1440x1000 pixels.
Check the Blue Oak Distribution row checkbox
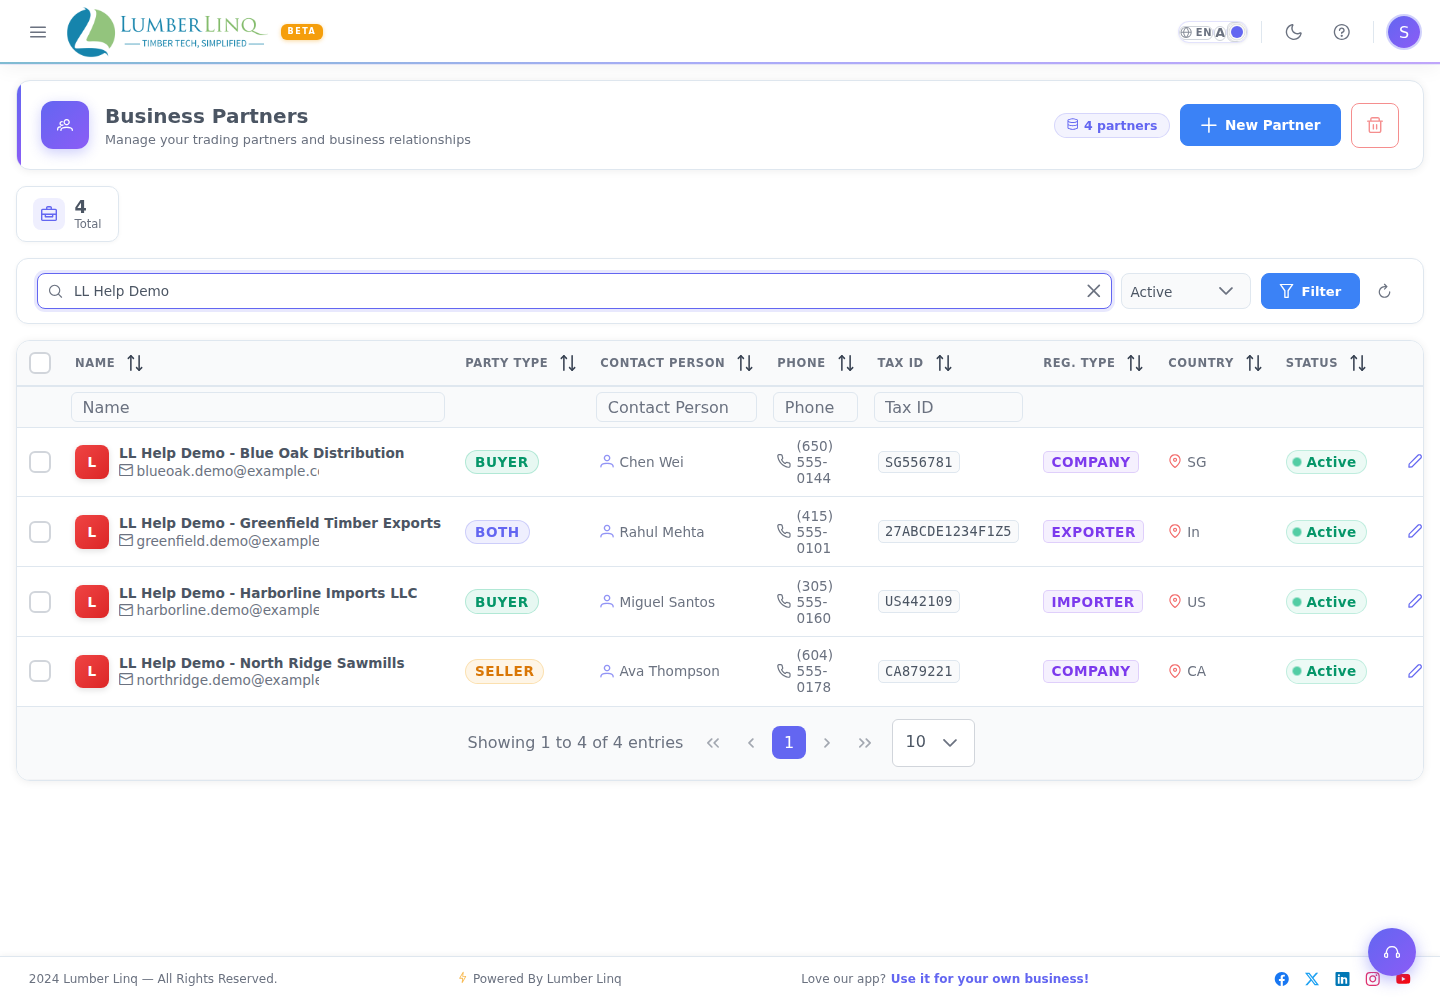pos(40,462)
